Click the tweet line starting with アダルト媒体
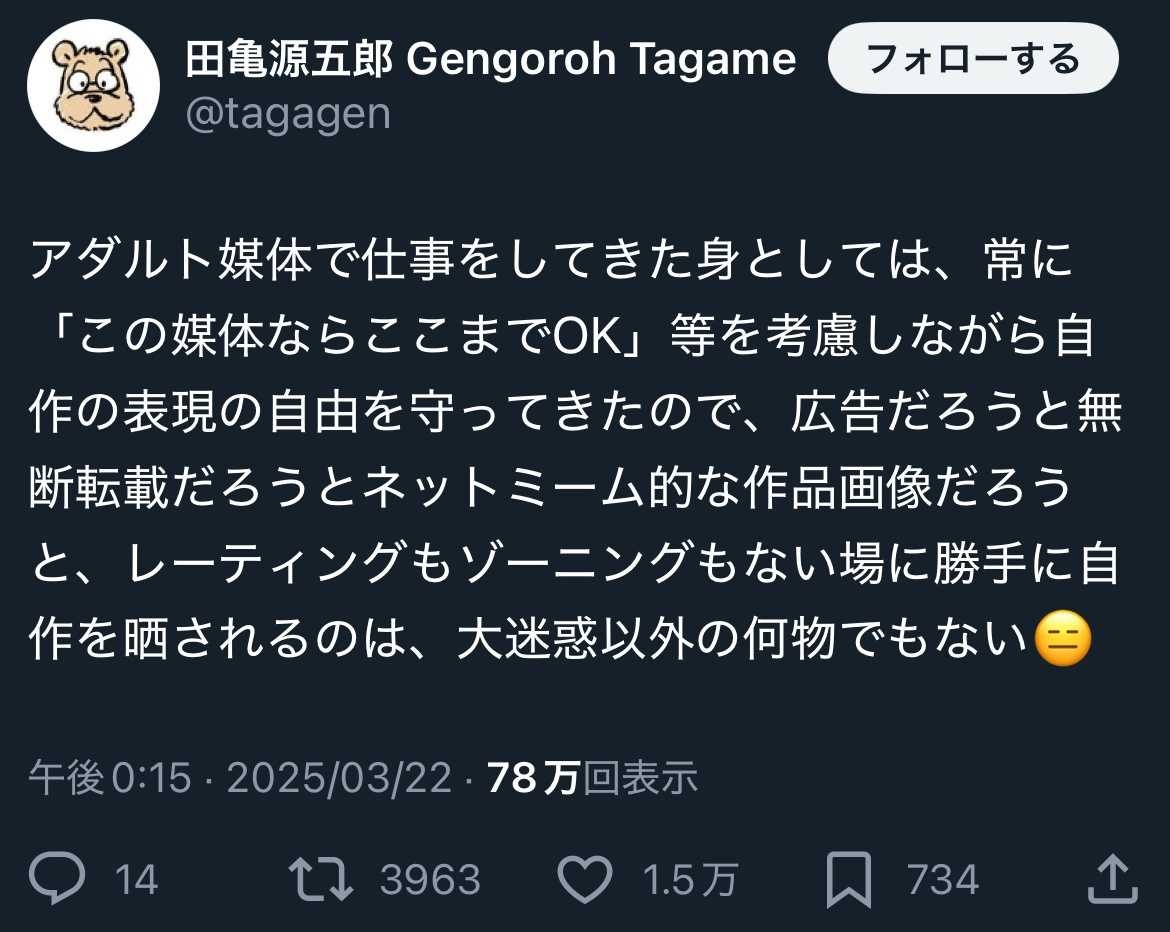This screenshot has height=932, width=1170. (550, 262)
